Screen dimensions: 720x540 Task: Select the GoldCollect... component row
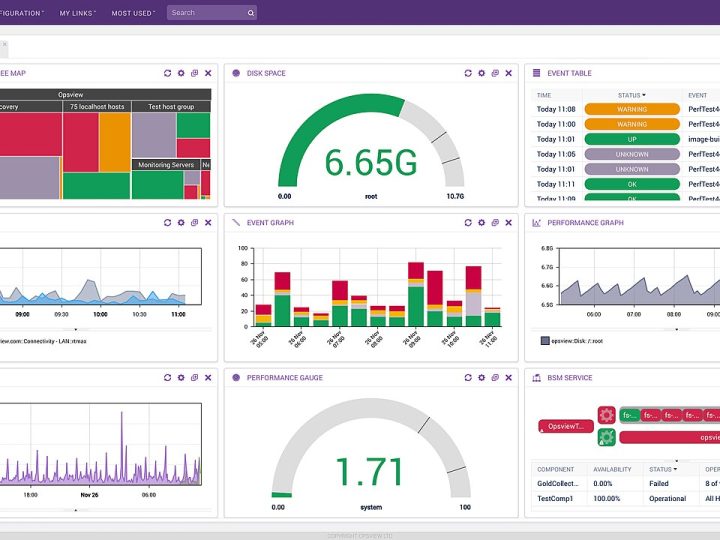point(625,484)
